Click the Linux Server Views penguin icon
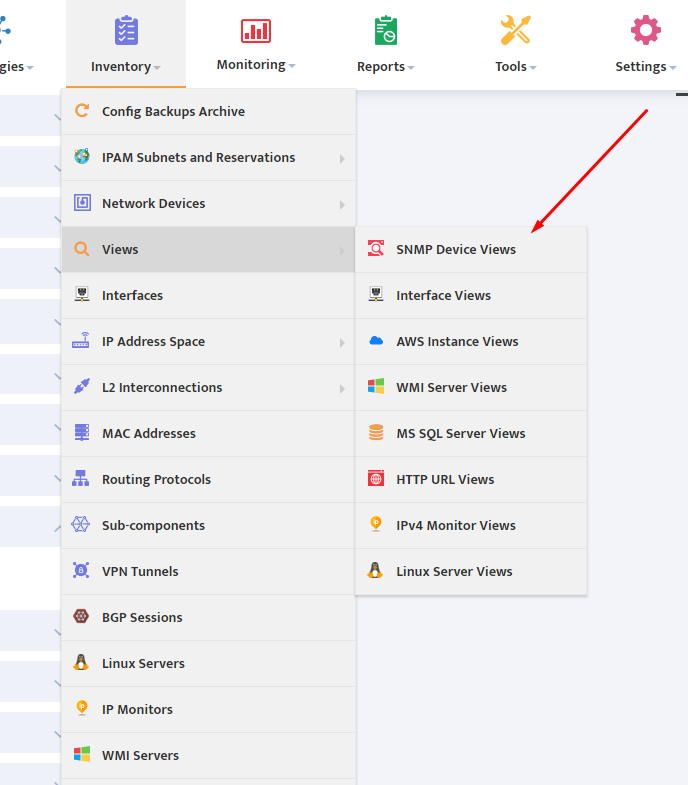The height and width of the screenshot is (785, 688). click(375, 570)
